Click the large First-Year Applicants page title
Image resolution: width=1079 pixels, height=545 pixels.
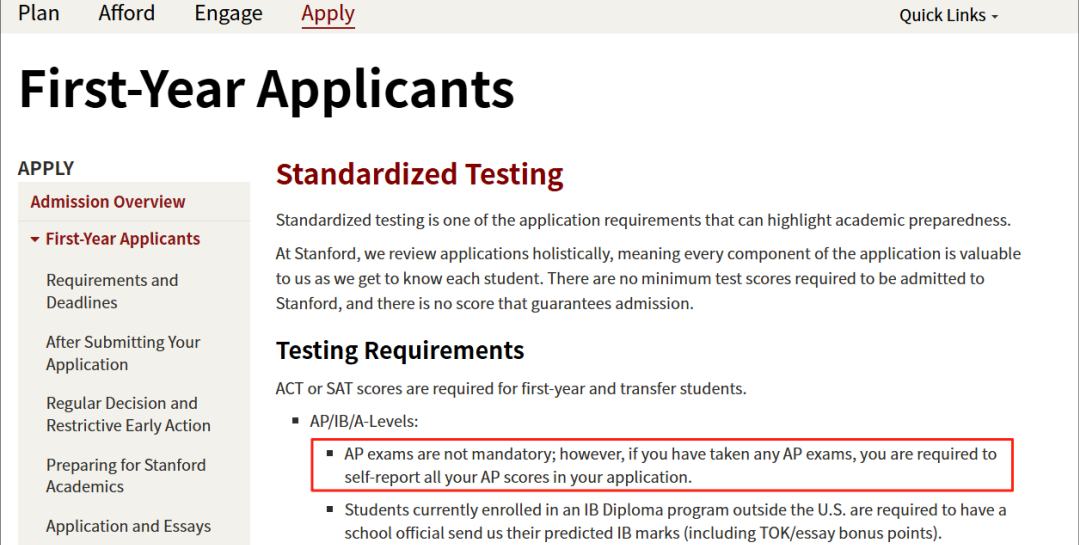pyautogui.click(x=266, y=89)
